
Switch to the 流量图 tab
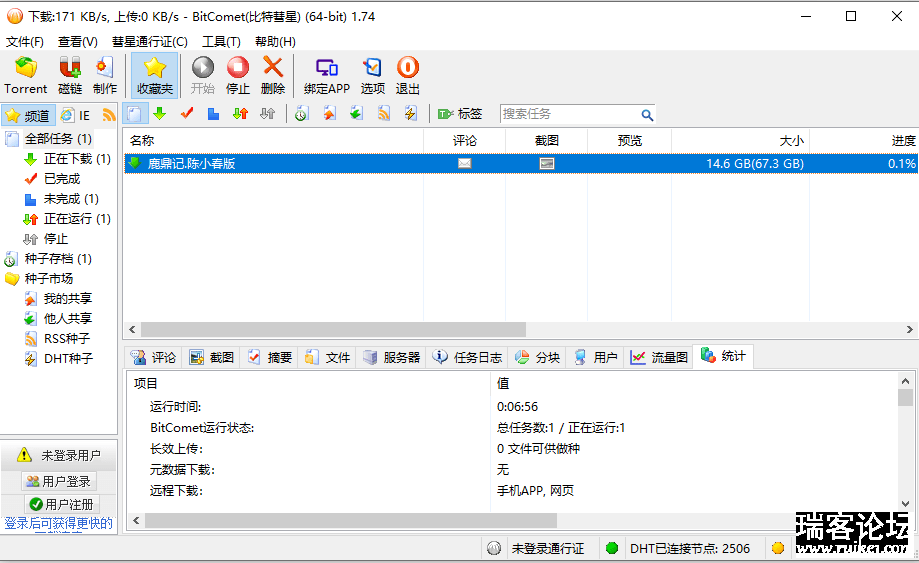pyautogui.click(x=659, y=357)
